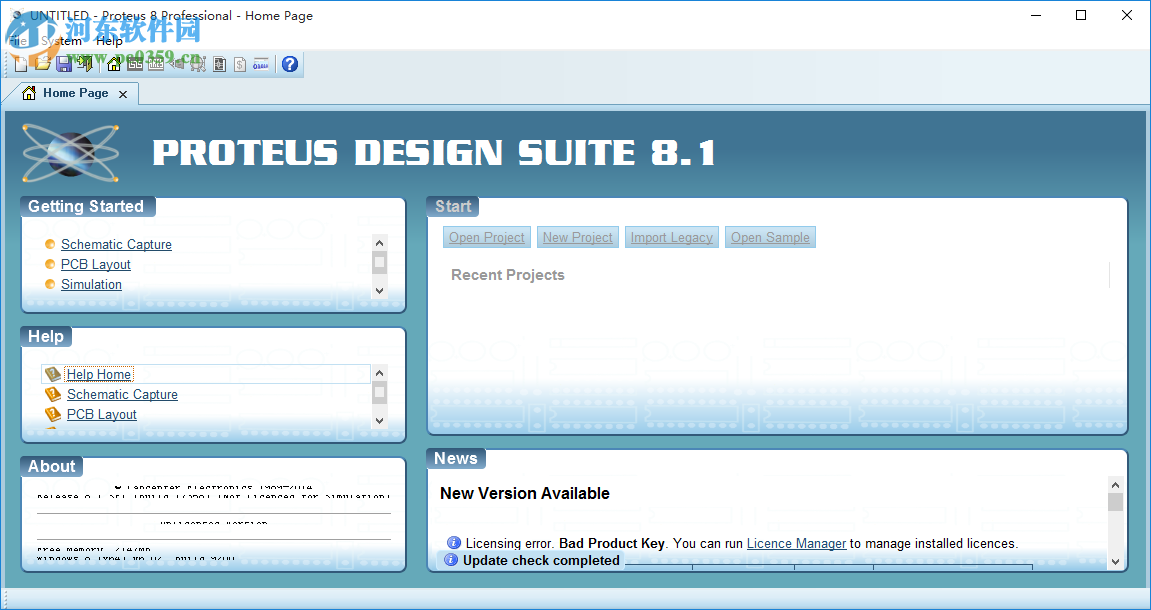The image size is (1151, 610).
Task: Click the book icon beside PCB Layout help
Action: click(x=53, y=414)
